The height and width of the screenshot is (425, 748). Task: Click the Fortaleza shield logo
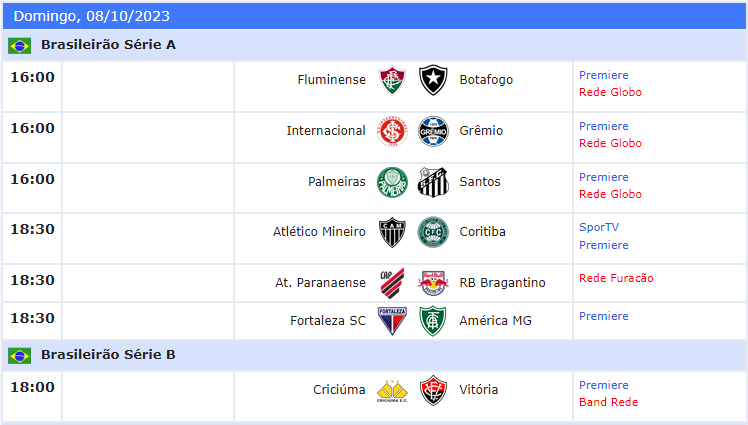pos(392,321)
